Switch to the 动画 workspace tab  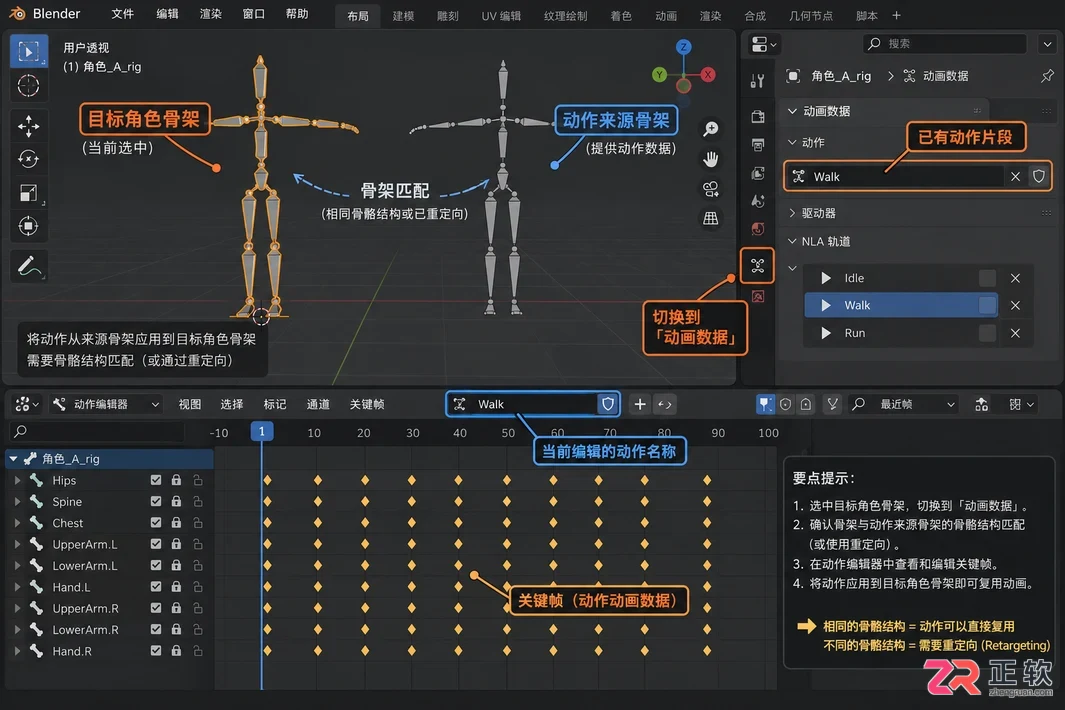pos(666,16)
